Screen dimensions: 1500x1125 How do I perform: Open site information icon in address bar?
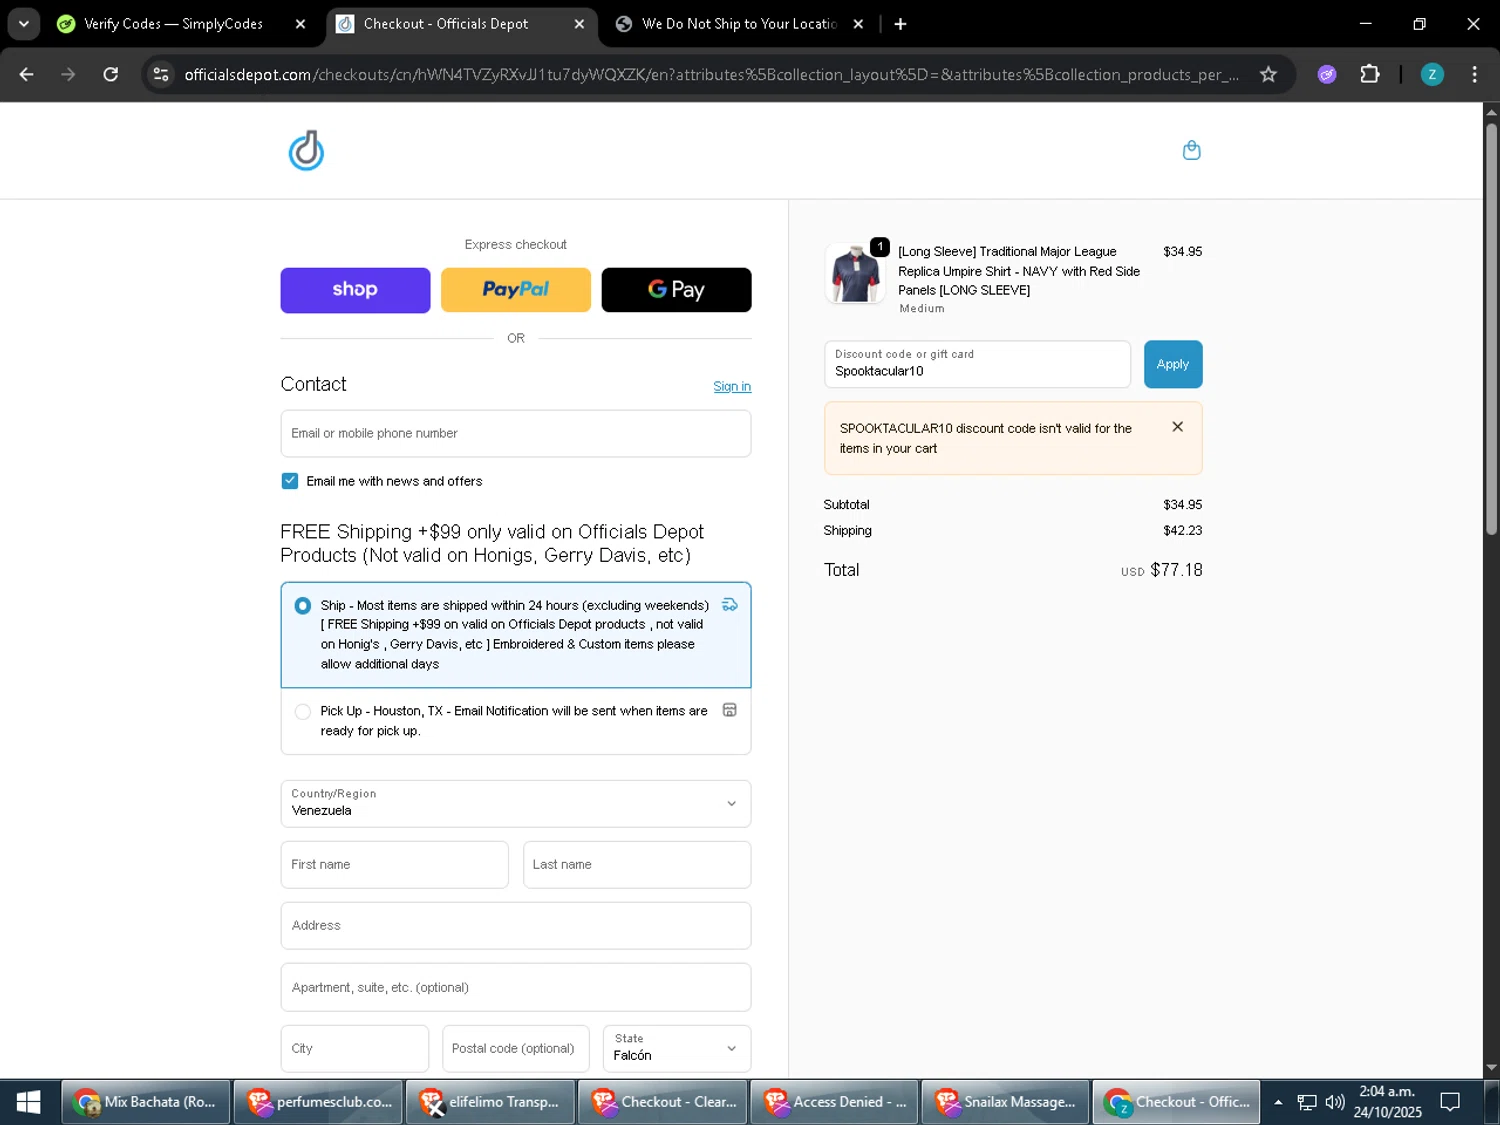point(161,74)
